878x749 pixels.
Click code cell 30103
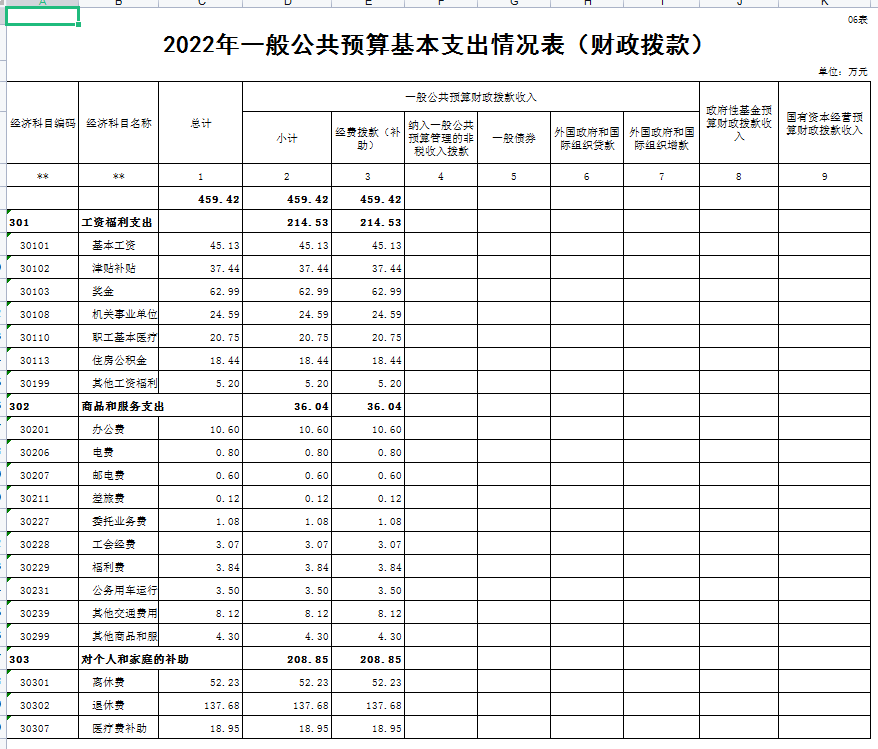click(43, 291)
